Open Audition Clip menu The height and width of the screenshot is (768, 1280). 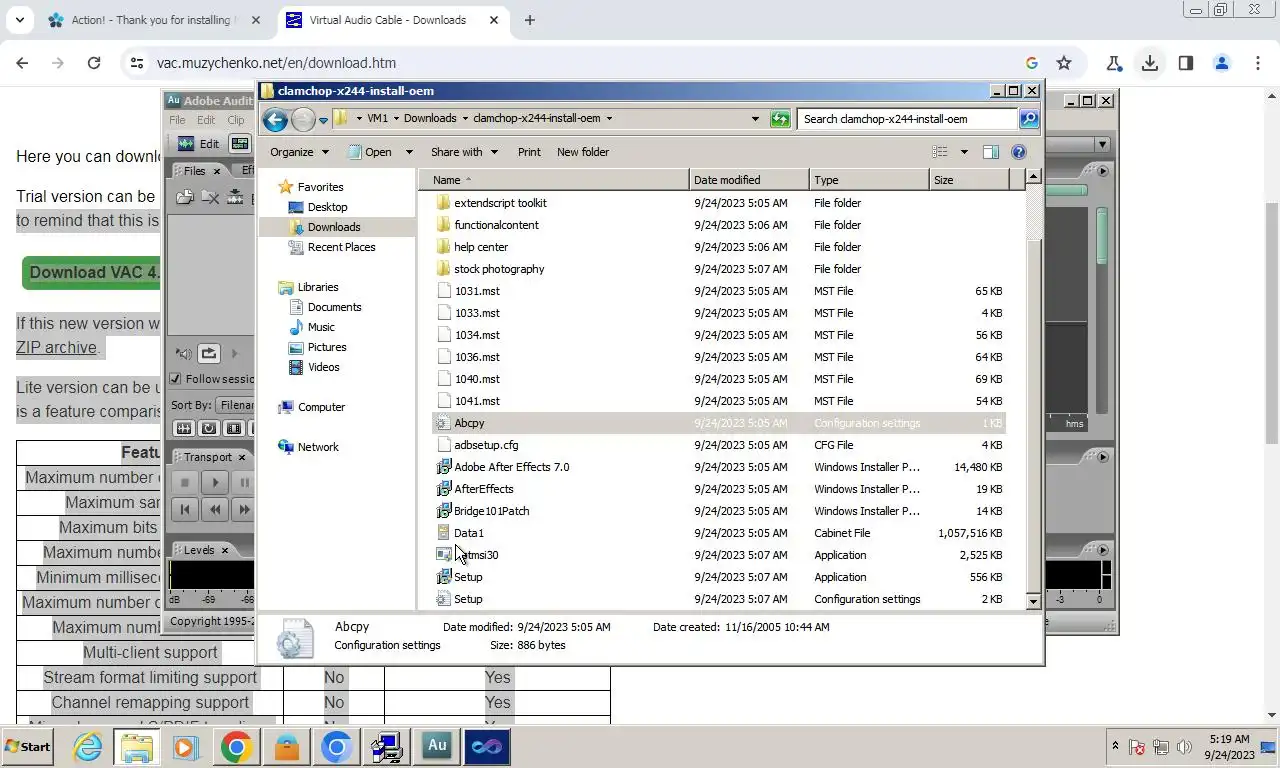236,120
